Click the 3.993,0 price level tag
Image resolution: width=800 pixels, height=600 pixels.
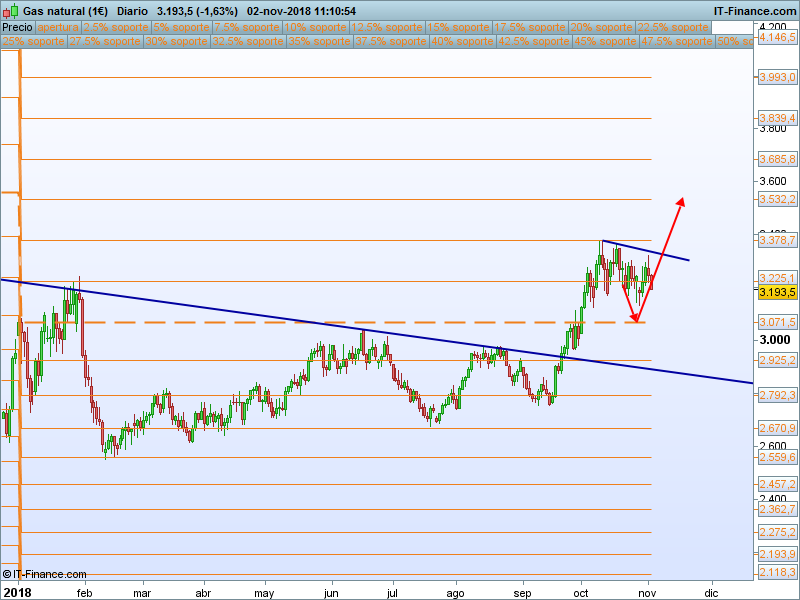[777, 77]
